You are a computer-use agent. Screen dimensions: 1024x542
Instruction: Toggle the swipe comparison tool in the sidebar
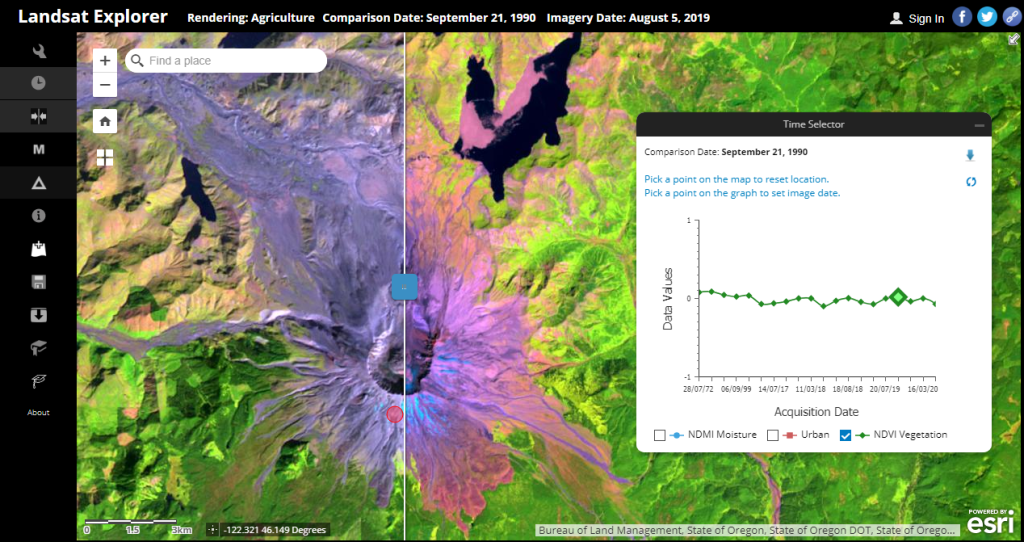coord(39,116)
